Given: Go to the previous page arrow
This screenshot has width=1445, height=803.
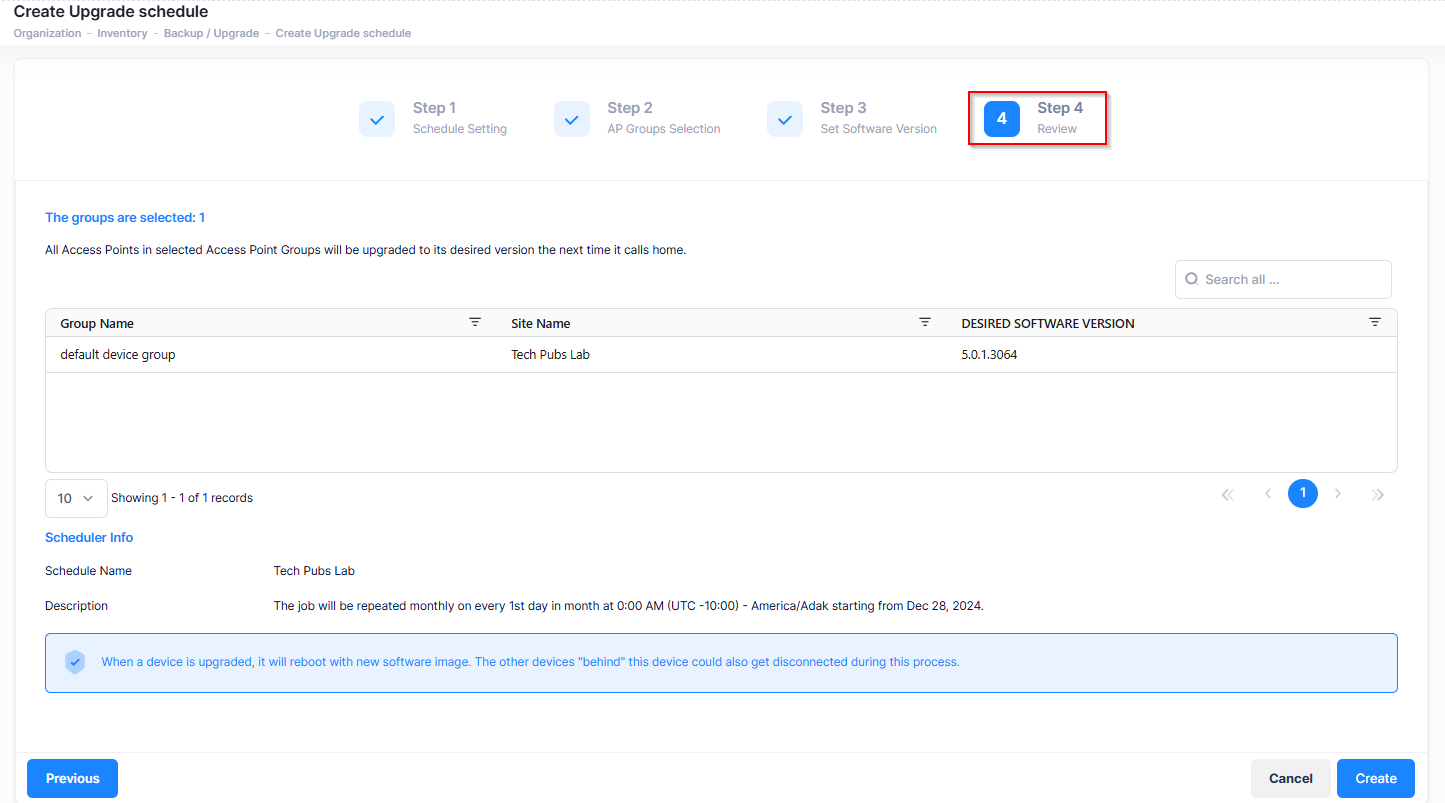Looking at the screenshot, I should click(1268, 494).
